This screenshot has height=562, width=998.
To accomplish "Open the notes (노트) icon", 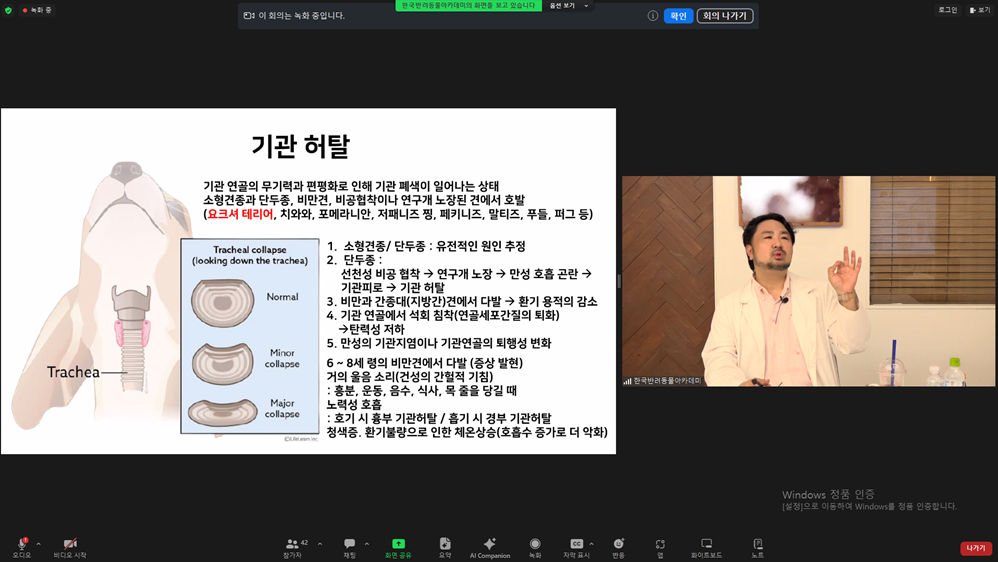I will pos(757,544).
